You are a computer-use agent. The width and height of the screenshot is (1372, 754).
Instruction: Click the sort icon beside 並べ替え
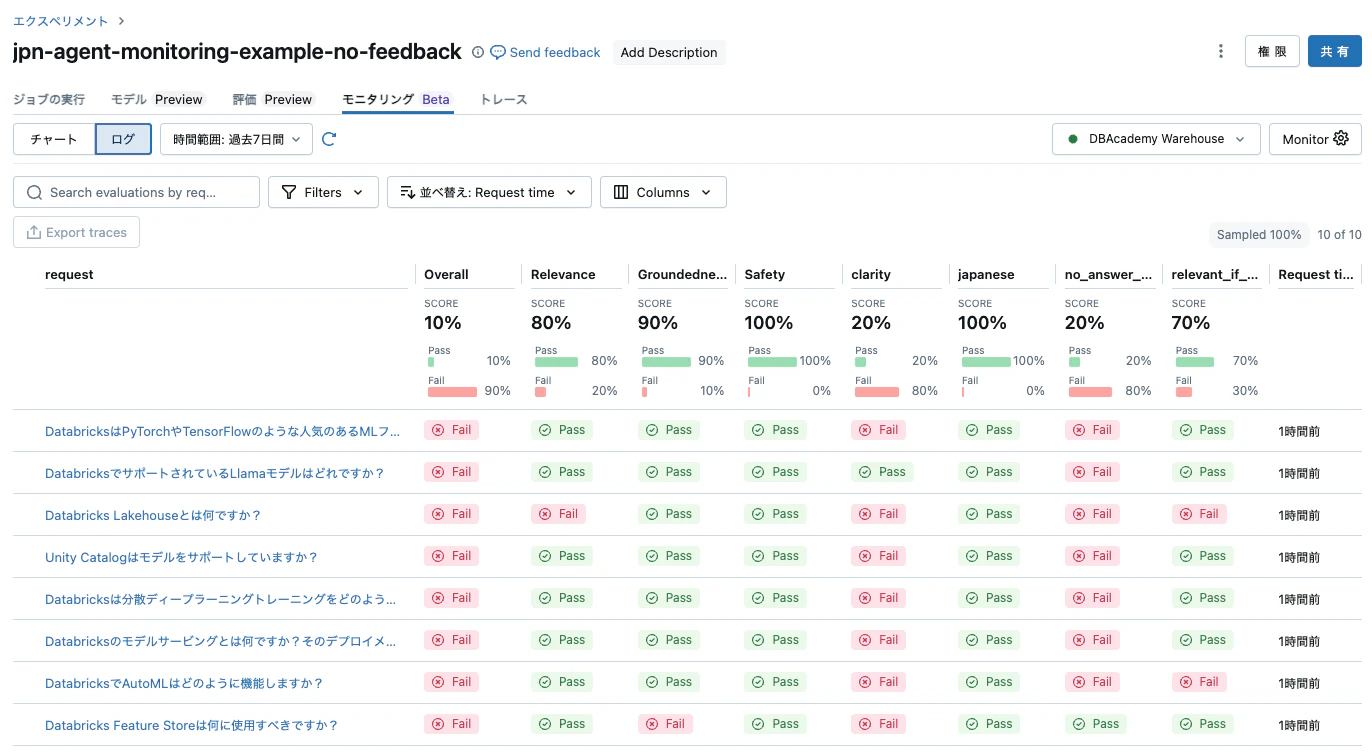pos(407,192)
